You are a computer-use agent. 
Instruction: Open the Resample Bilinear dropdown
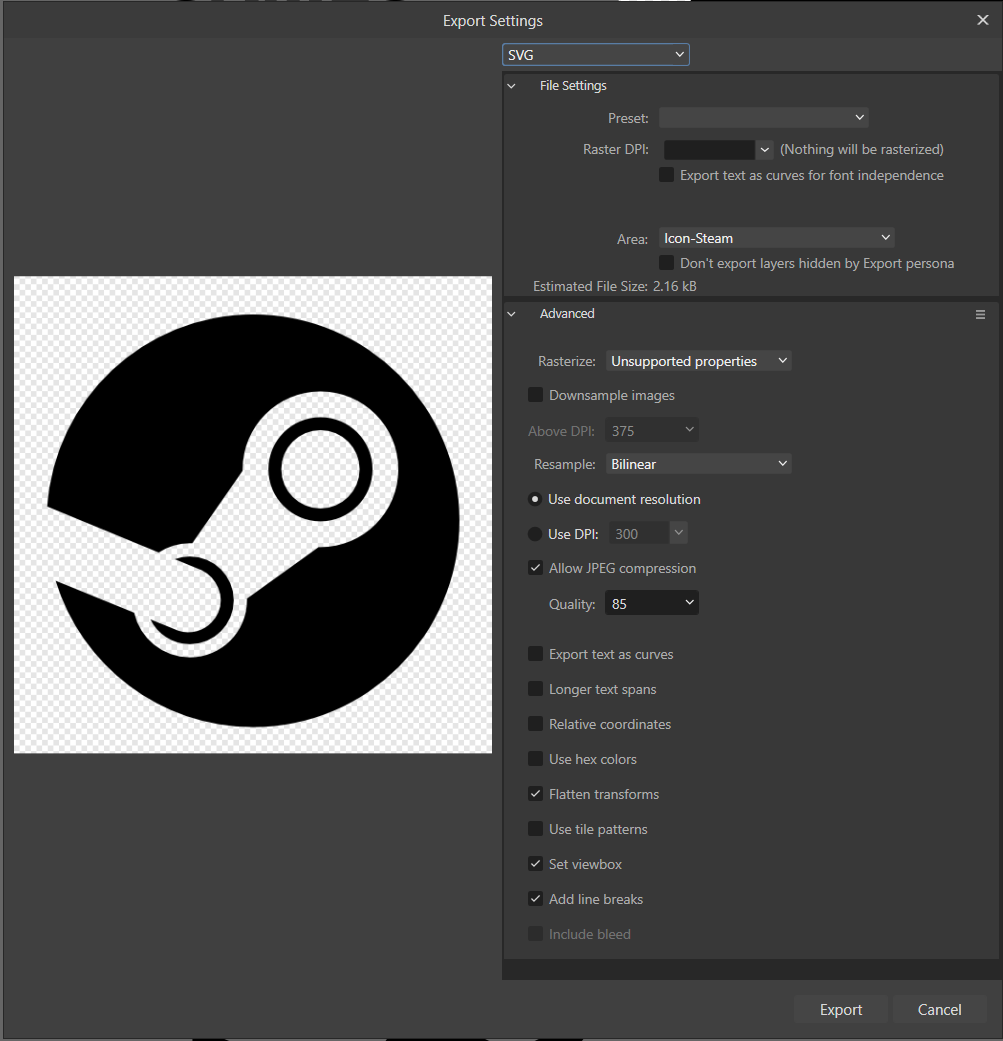pyautogui.click(x=698, y=464)
